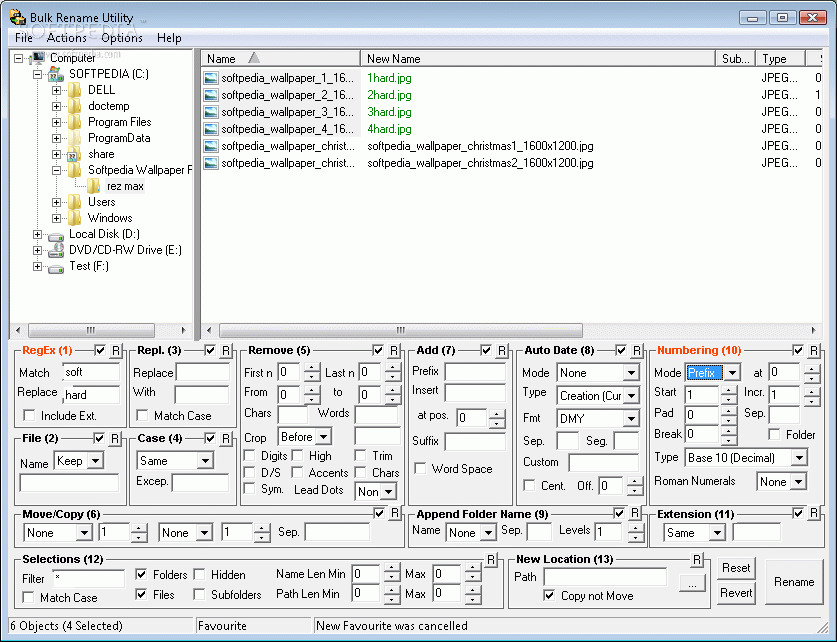Open the Actions menu
This screenshot has width=837, height=642.
tap(66, 38)
